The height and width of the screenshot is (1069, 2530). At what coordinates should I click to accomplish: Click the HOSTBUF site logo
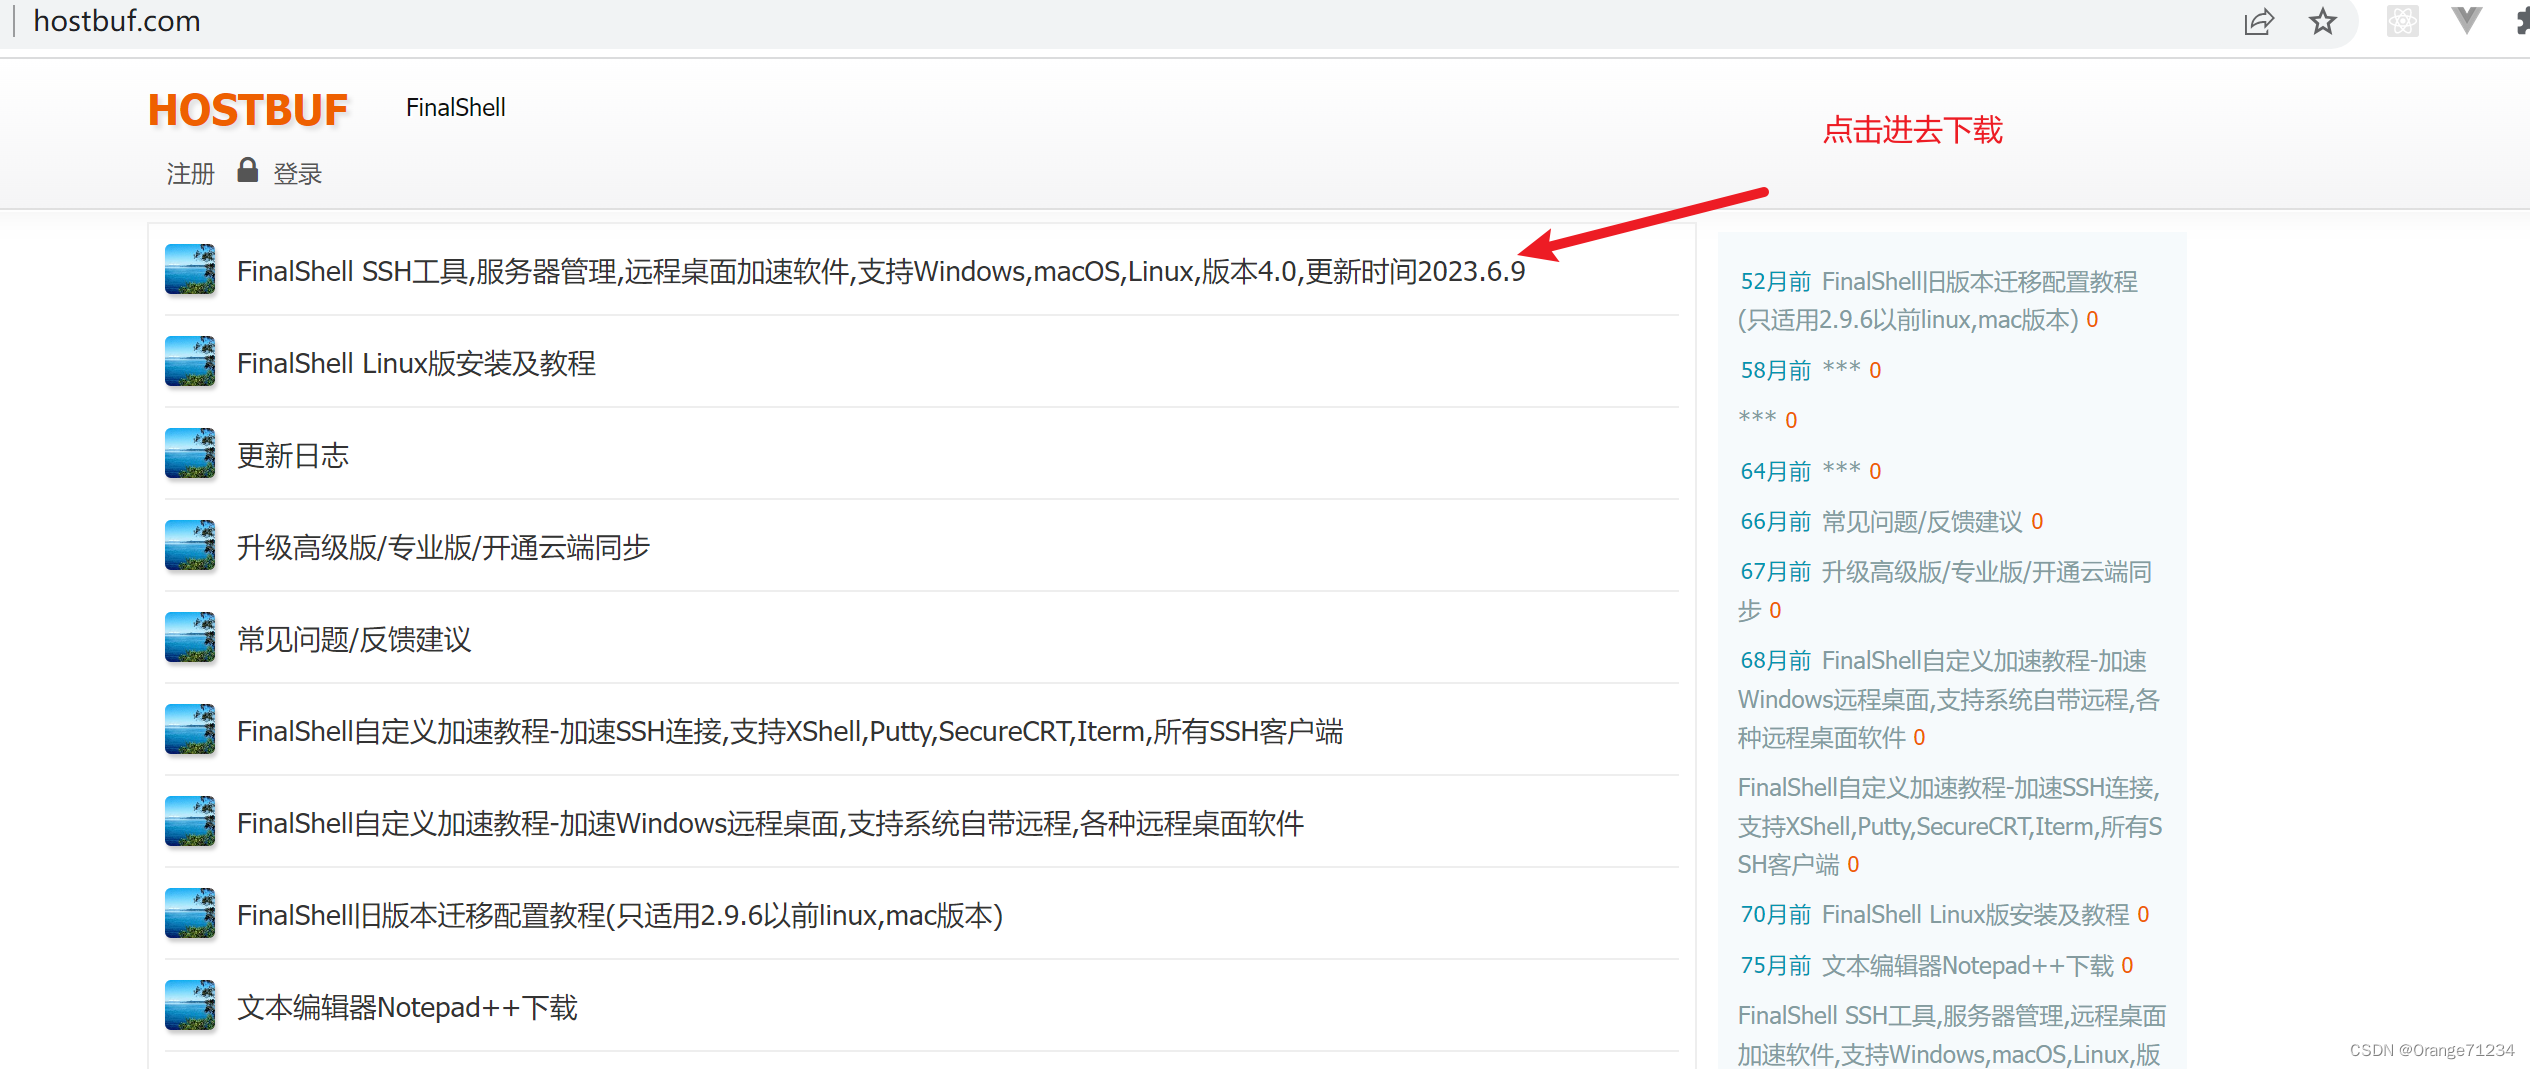point(248,110)
